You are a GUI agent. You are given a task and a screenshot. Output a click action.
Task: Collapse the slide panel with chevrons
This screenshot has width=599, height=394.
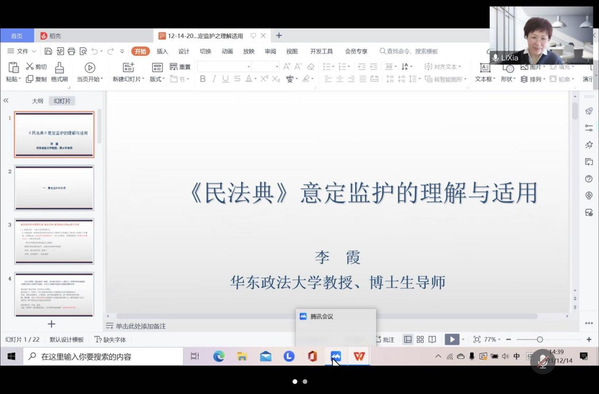tap(6, 101)
